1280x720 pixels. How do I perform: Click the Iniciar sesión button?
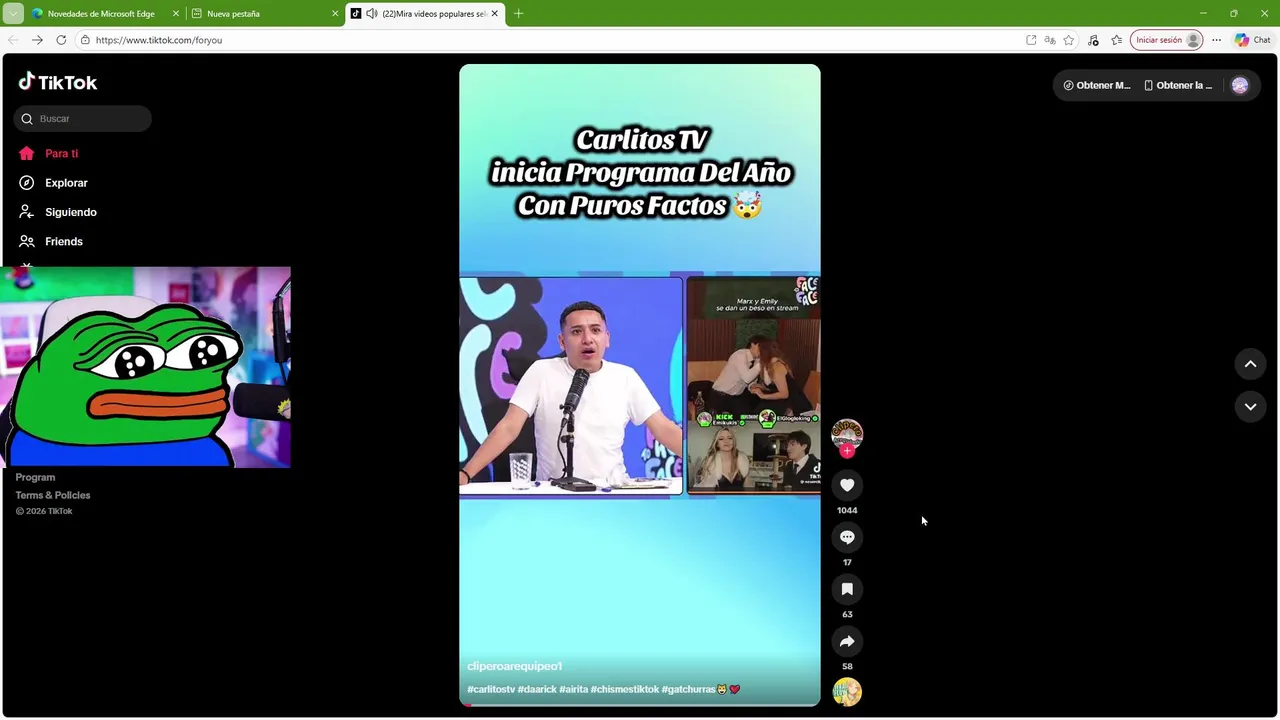pyautogui.click(x=1166, y=40)
